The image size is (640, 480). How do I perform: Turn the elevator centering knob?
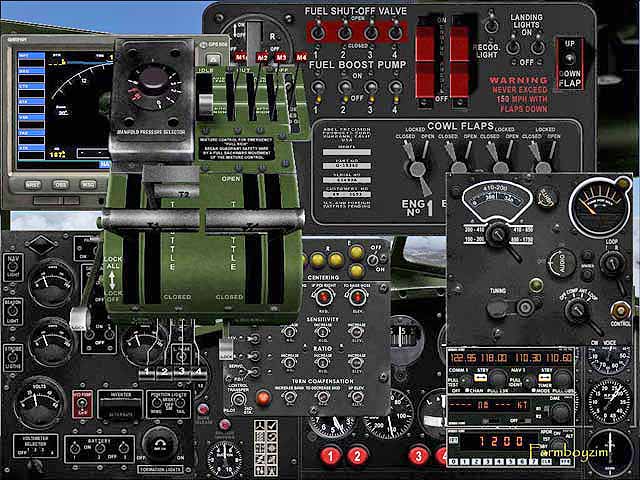[x=357, y=297]
